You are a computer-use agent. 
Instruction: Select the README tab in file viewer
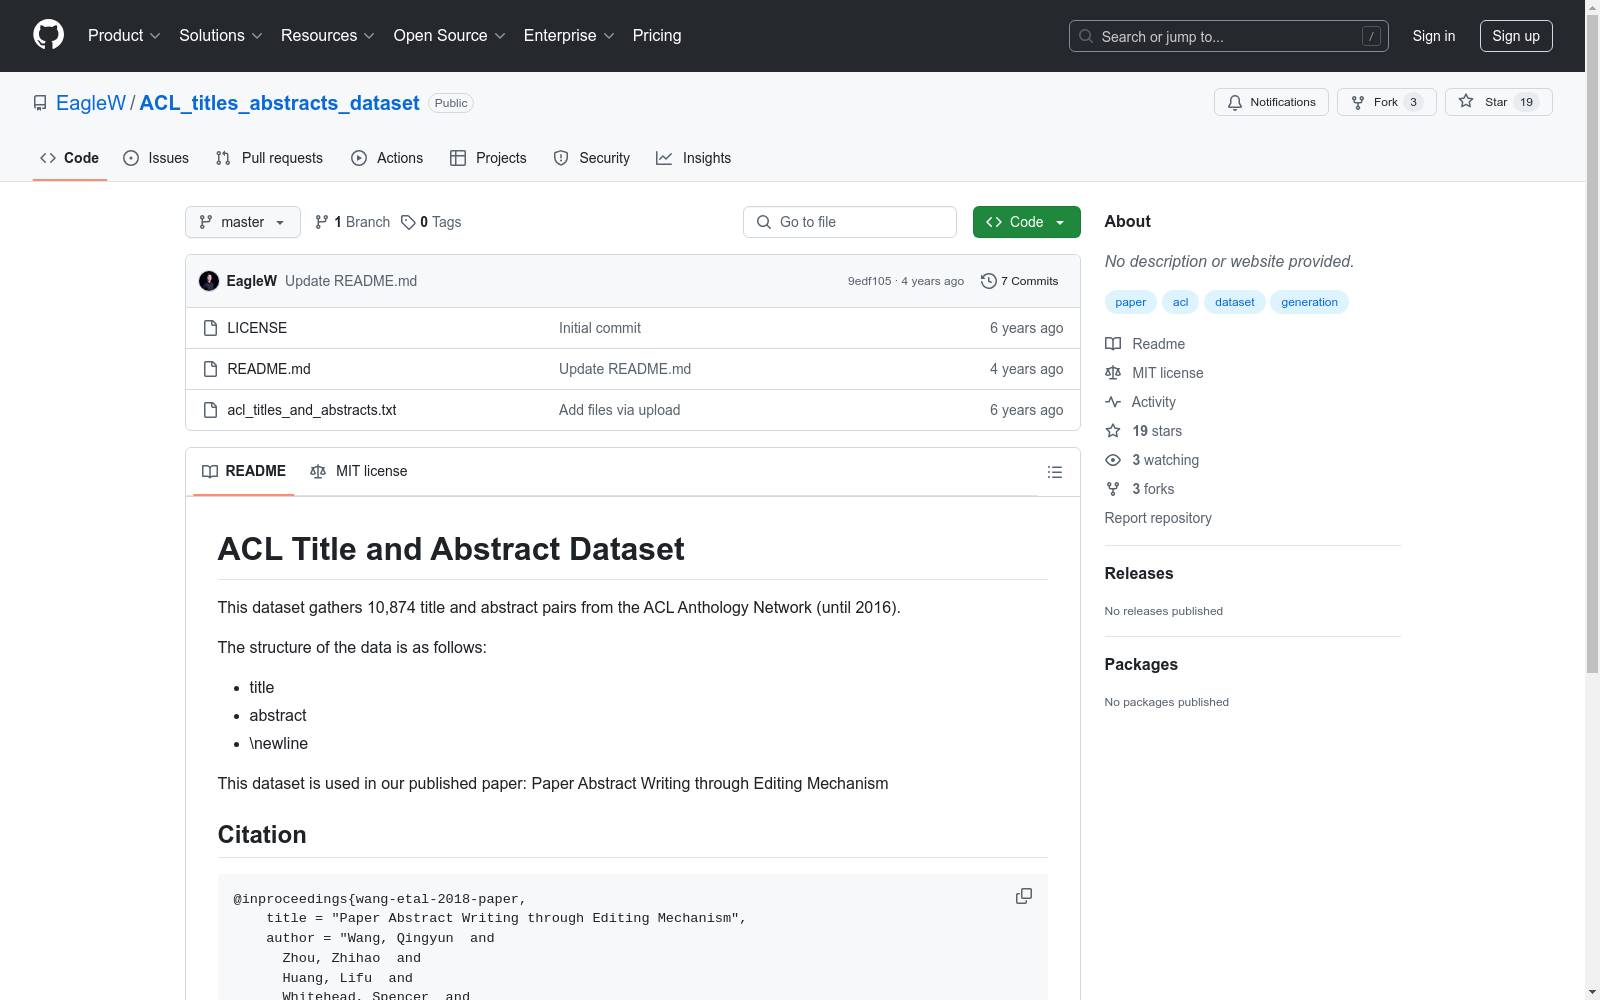coord(244,471)
